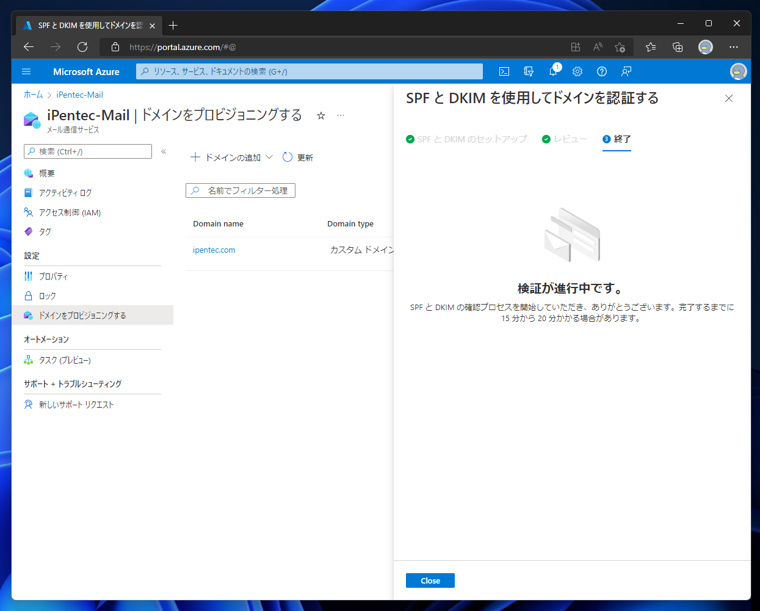Click the browser address bar URL
760x611 pixels.
pos(183,47)
